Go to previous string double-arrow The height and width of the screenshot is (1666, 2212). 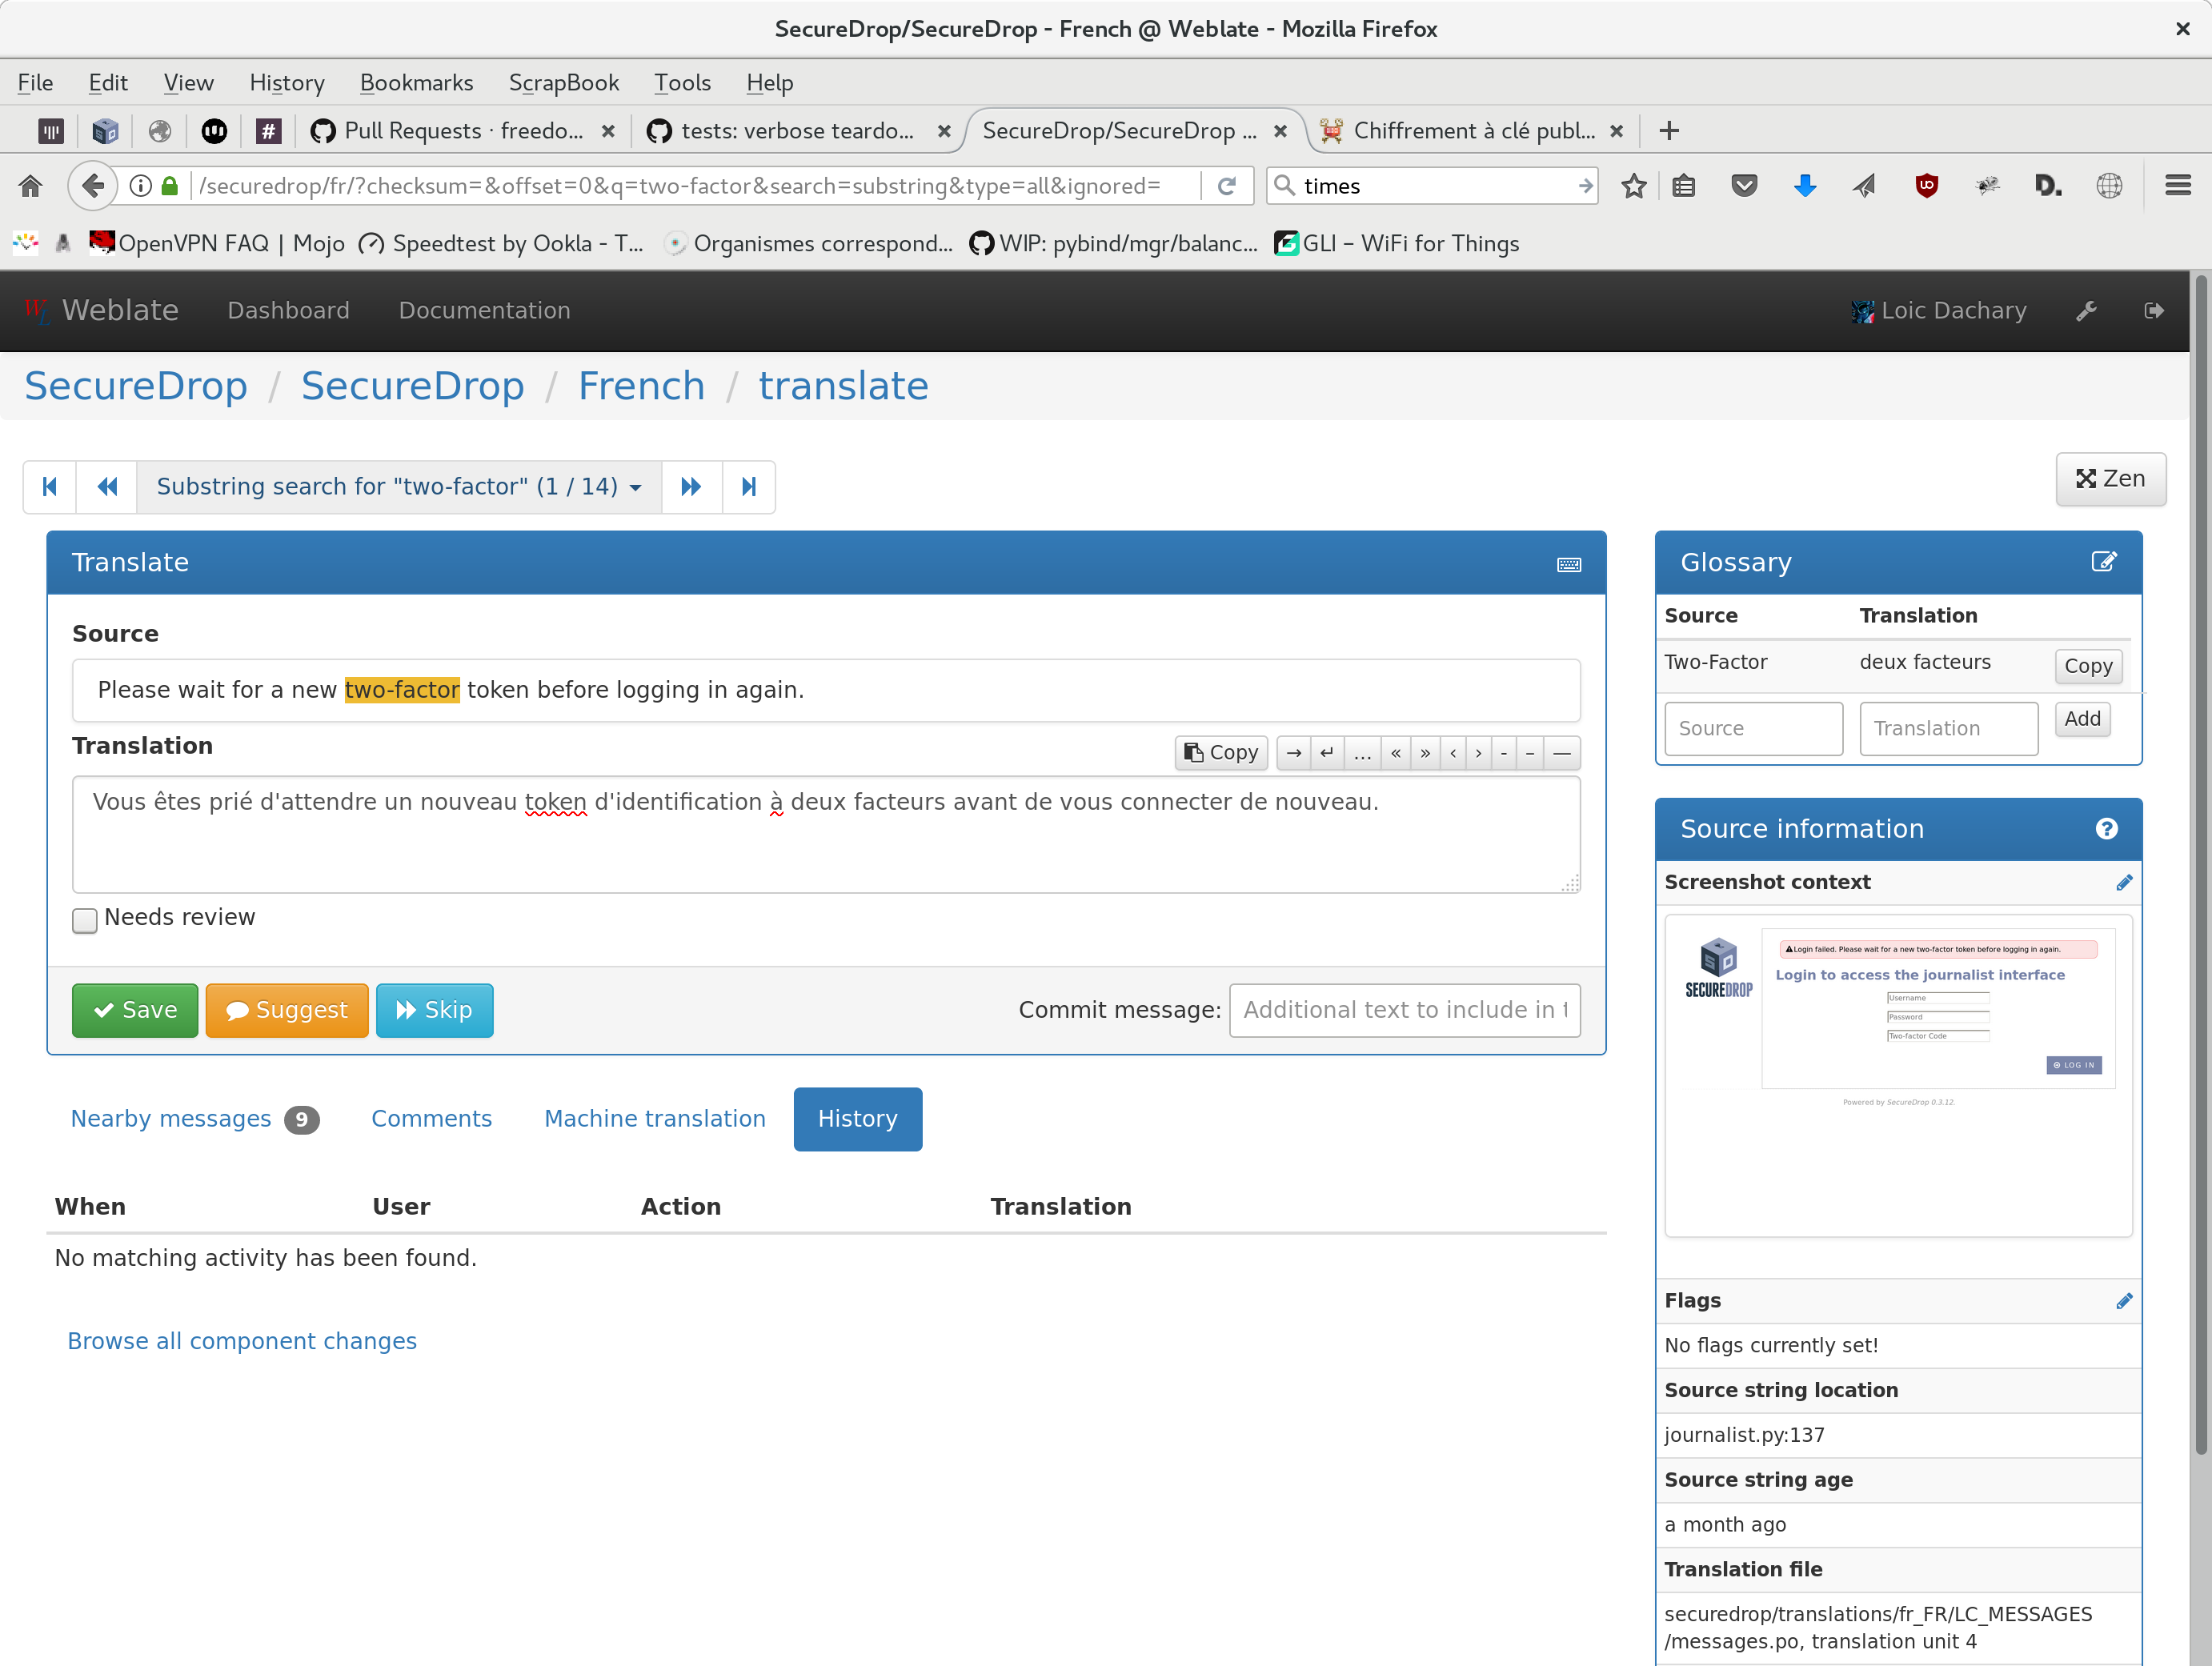click(x=107, y=487)
